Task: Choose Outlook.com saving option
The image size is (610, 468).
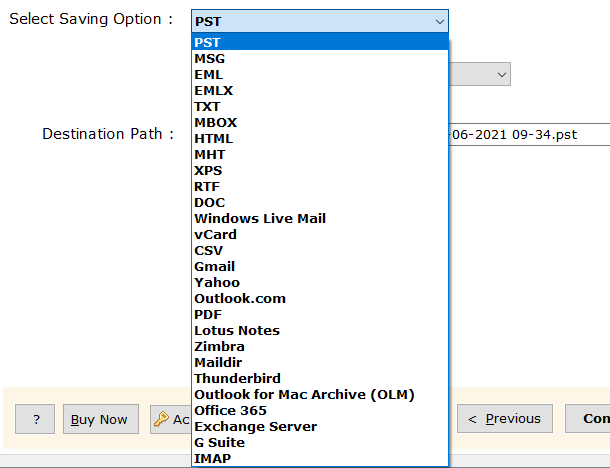Action: [x=320, y=298]
